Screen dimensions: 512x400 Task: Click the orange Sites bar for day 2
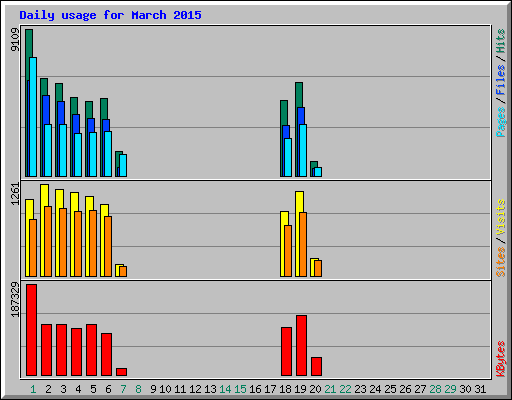pyautogui.click(x=48, y=241)
